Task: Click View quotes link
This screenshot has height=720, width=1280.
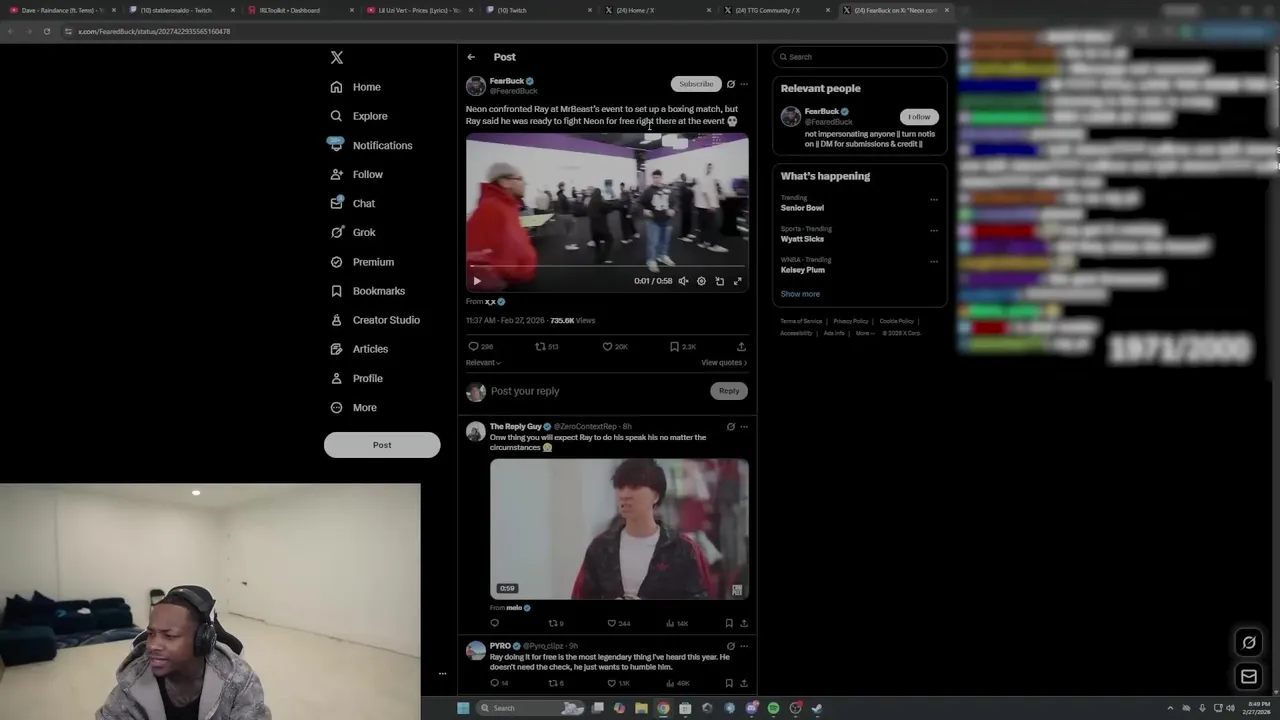Action: [x=724, y=363]
